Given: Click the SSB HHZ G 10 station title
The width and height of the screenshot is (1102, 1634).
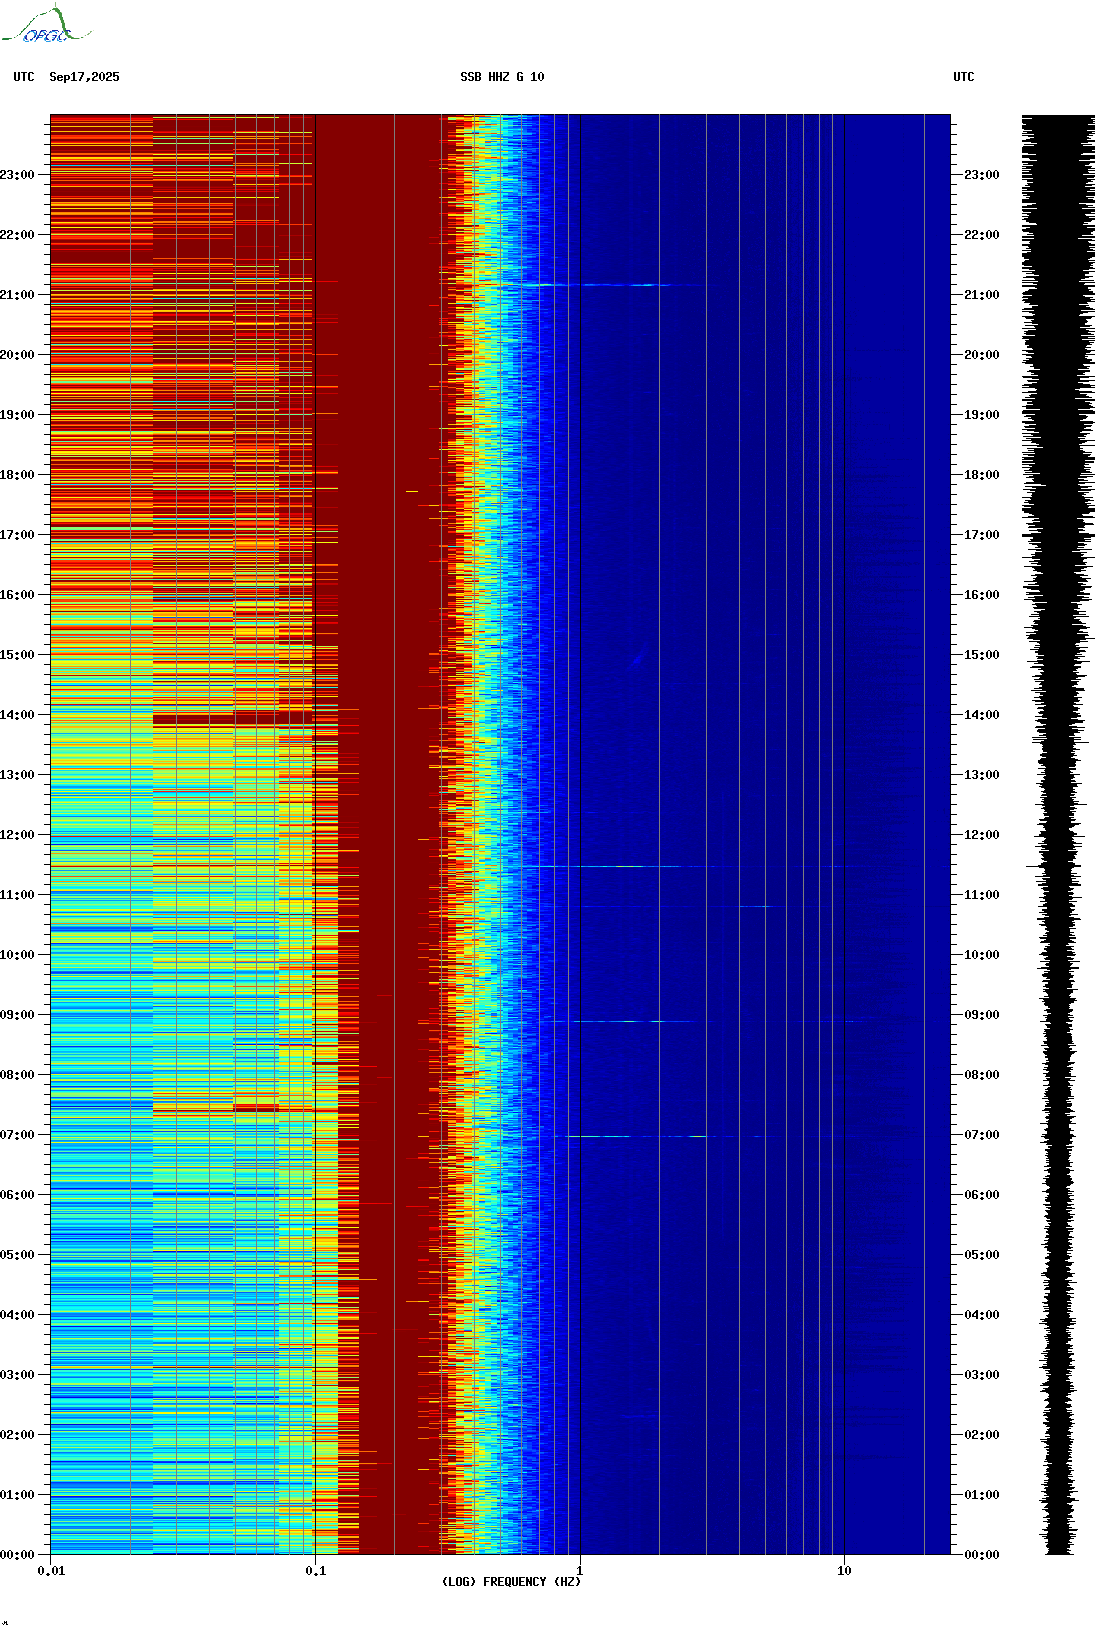Looking at the screenshot, I should [x=502, y=77].
